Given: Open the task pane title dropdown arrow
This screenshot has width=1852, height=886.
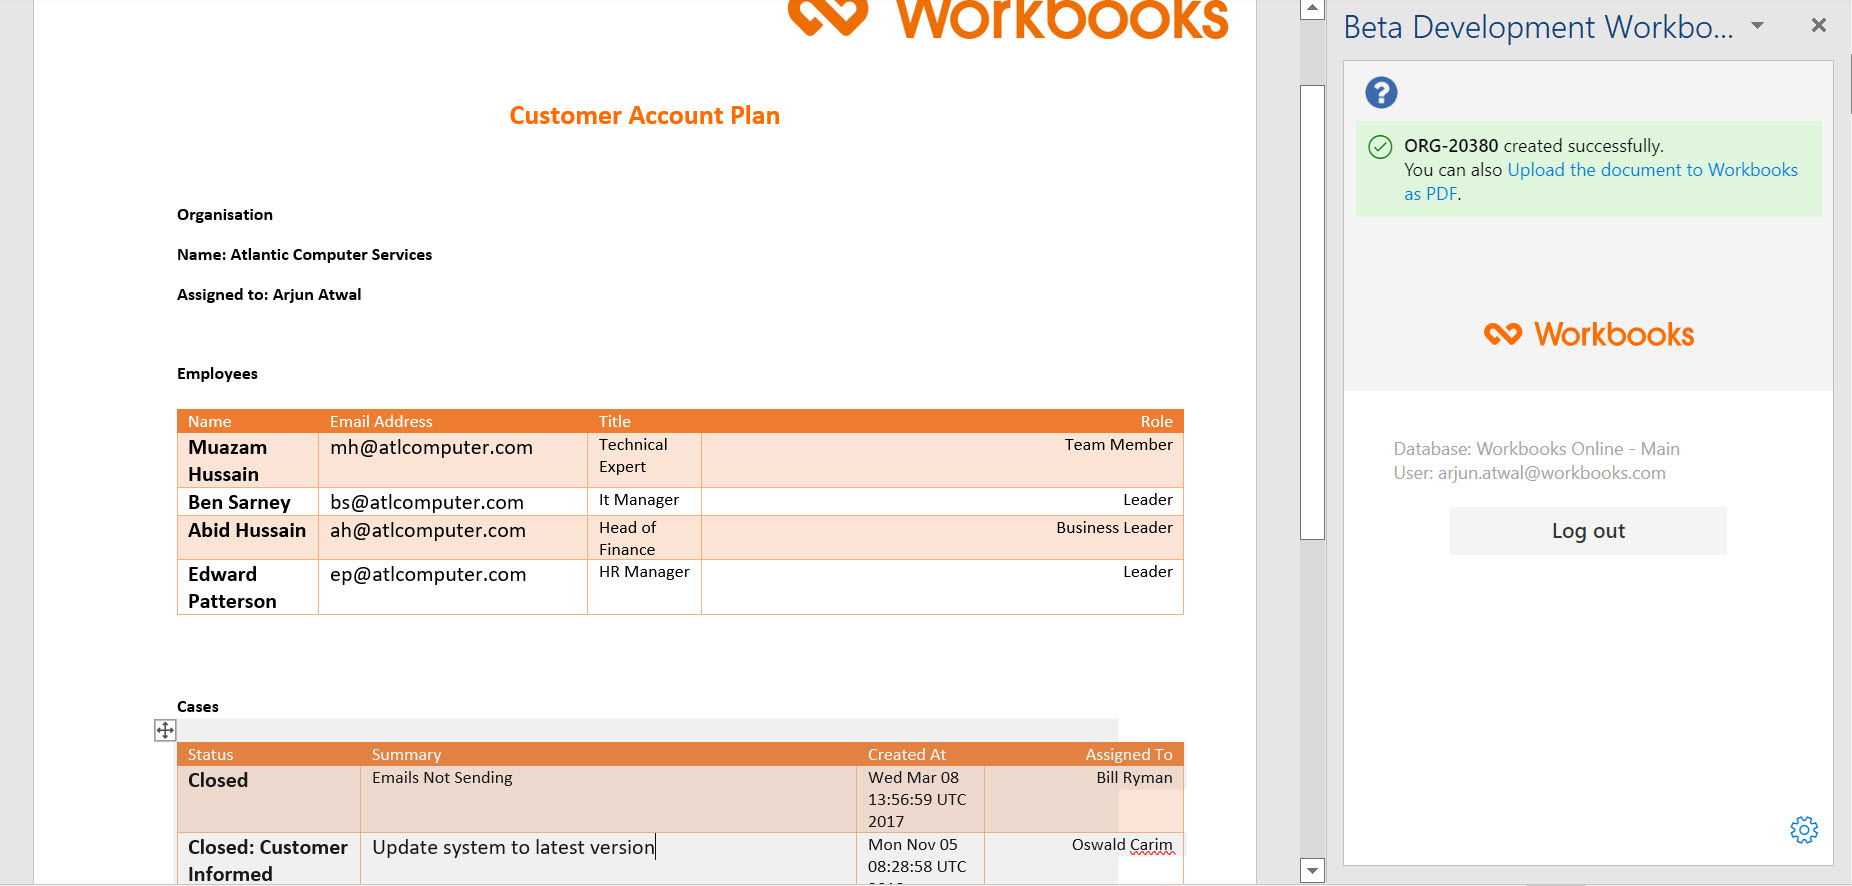Looking at the screenshot, I should (x=1757, y=26).
